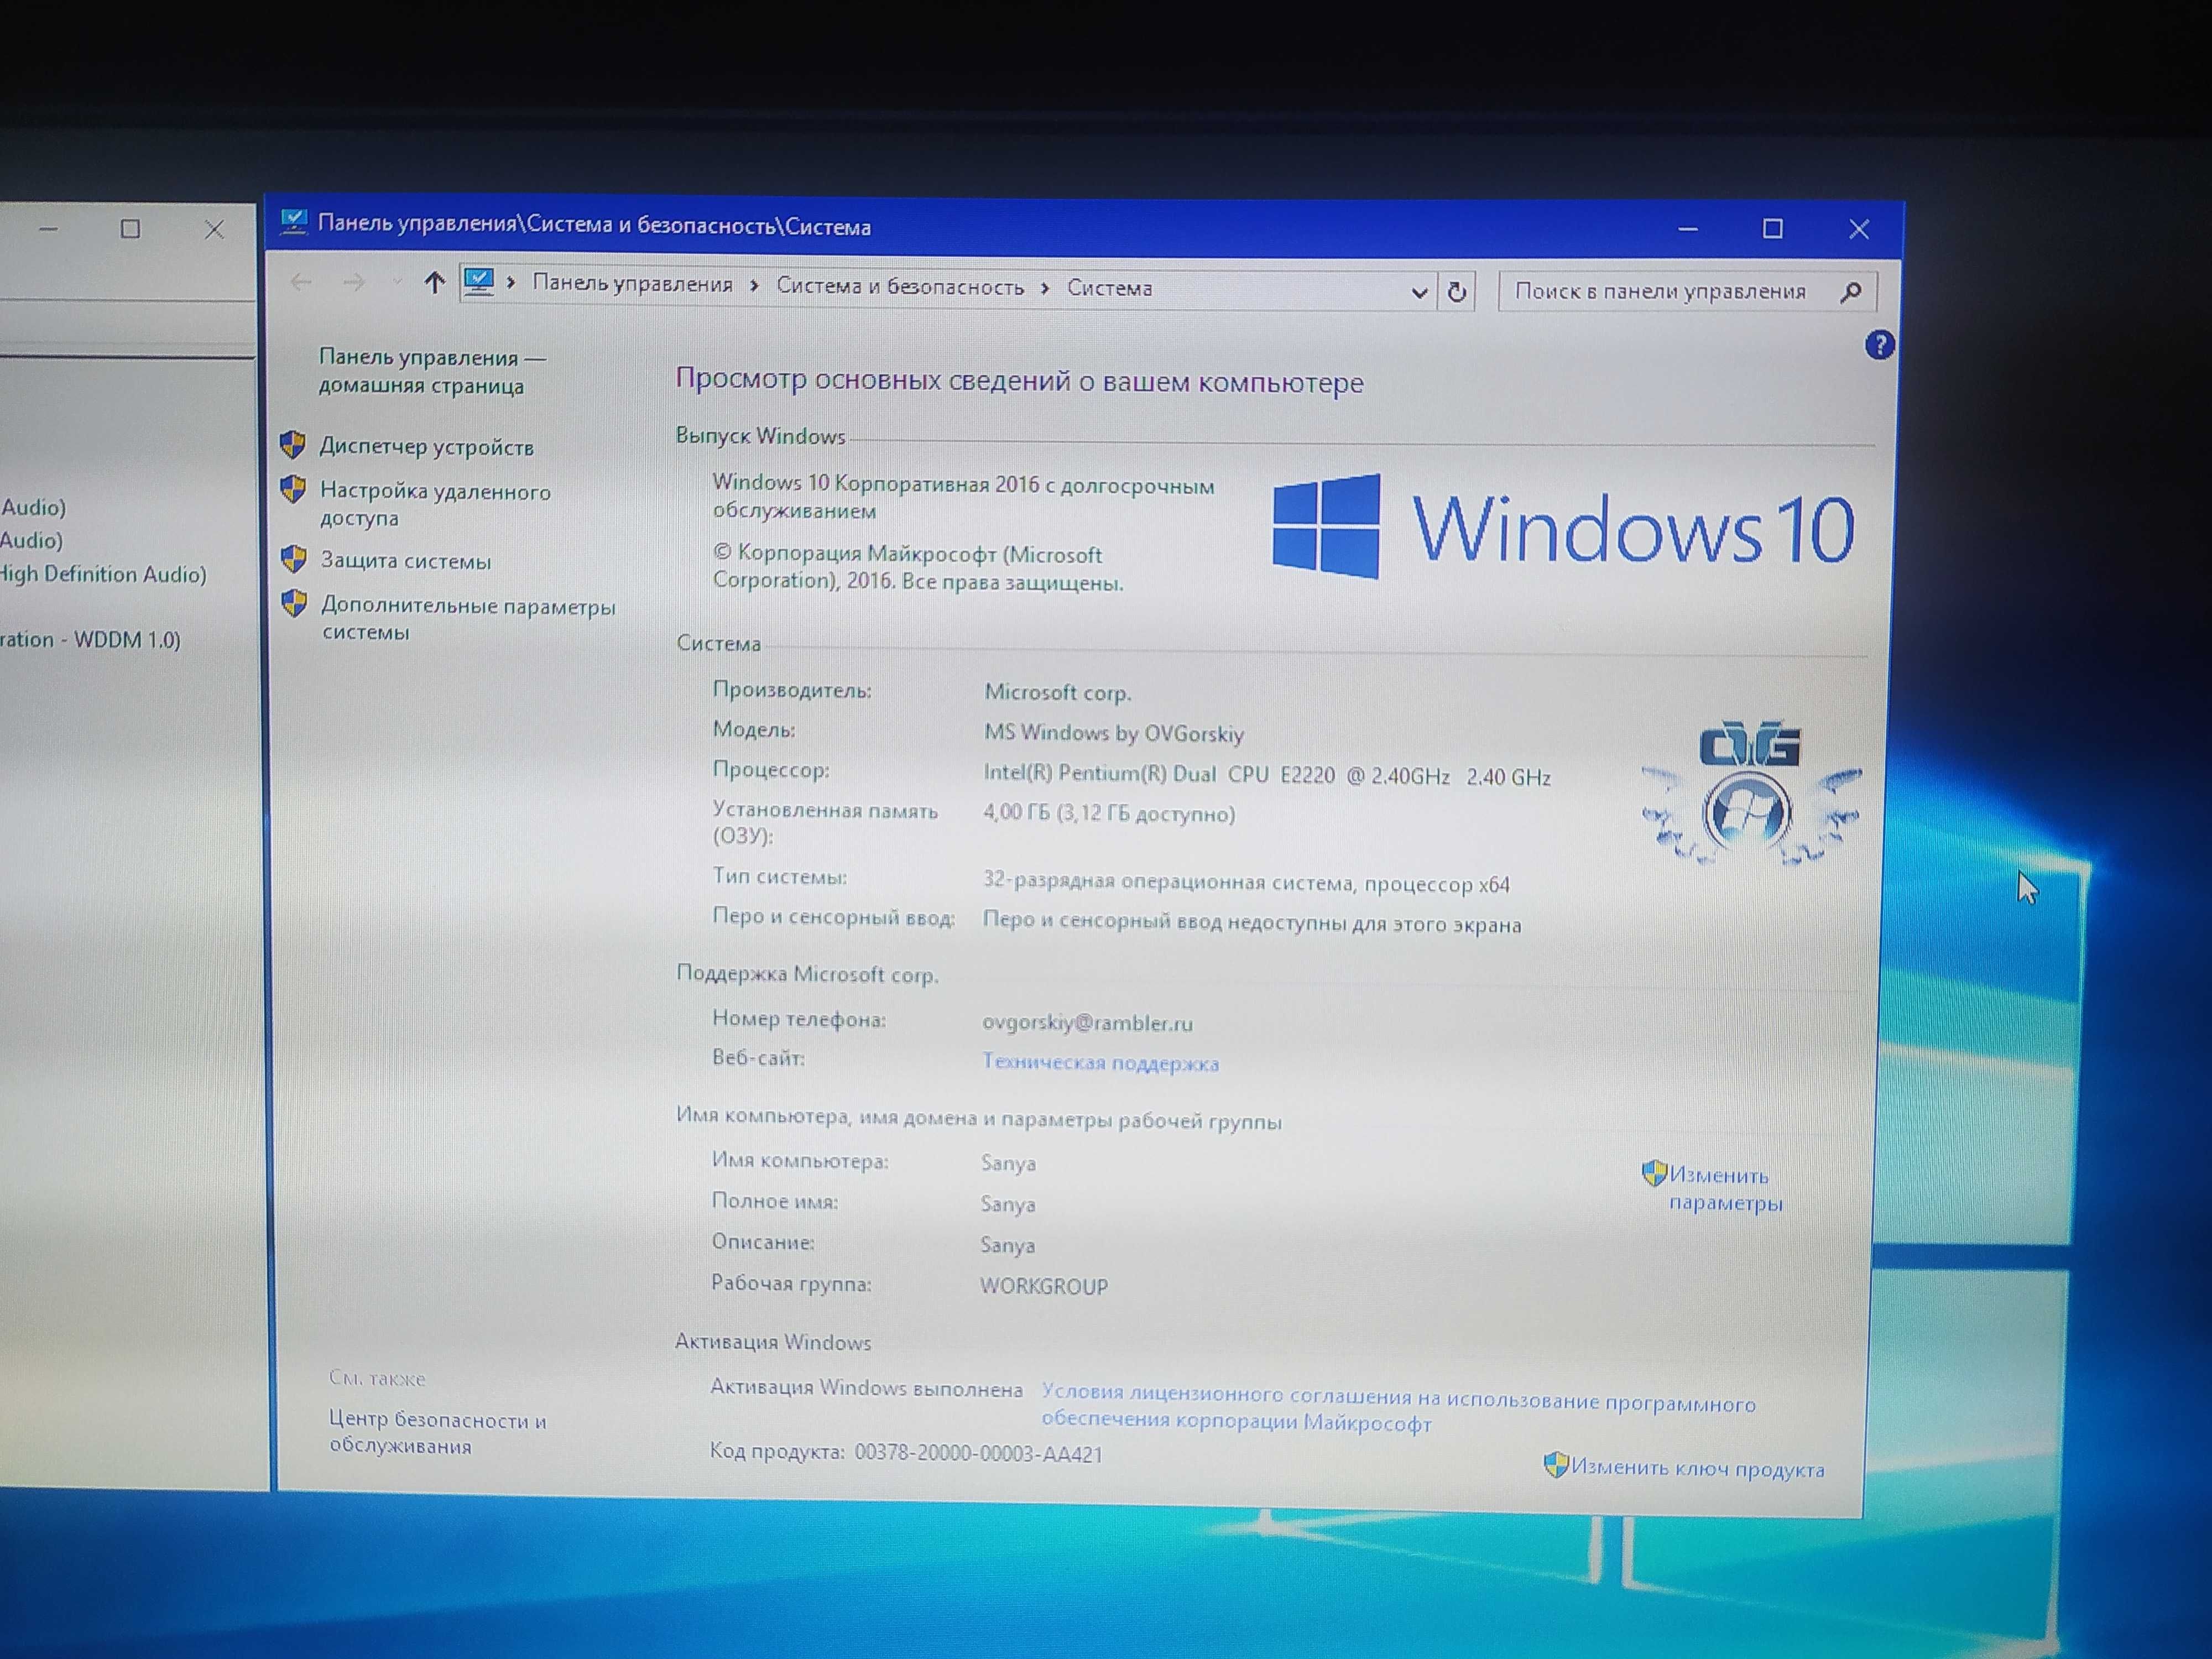Click the computer icon in address bar
Viewport: 2212px width, 1659px height.
pyautogui.click(x=479, y=282)
